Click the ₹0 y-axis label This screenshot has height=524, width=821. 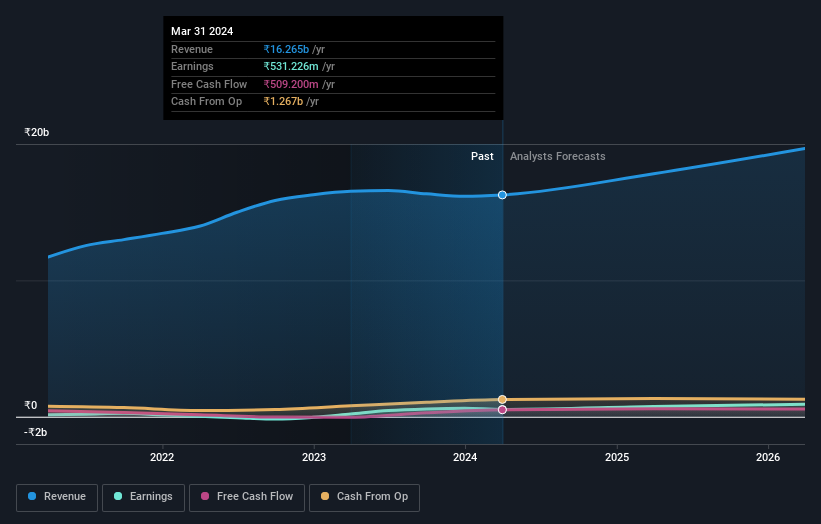coord(31,405)
